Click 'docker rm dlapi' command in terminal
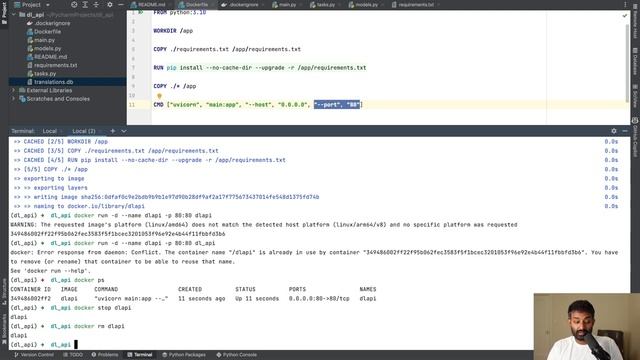Image resolution: width=640 pixels, height=360 pixels. 99,326
